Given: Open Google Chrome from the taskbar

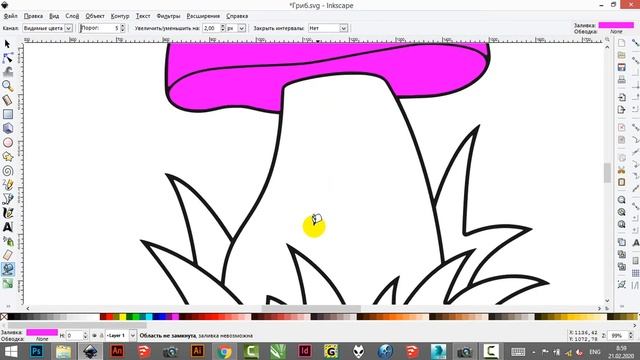Looking at the screenshot, I should (224, 351).
